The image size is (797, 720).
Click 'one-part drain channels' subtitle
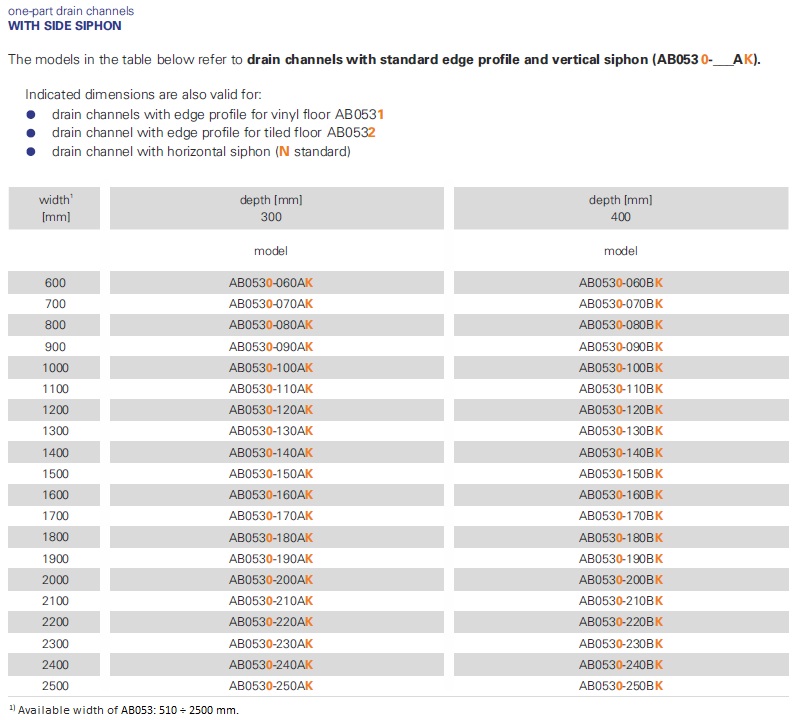(71, 11)
